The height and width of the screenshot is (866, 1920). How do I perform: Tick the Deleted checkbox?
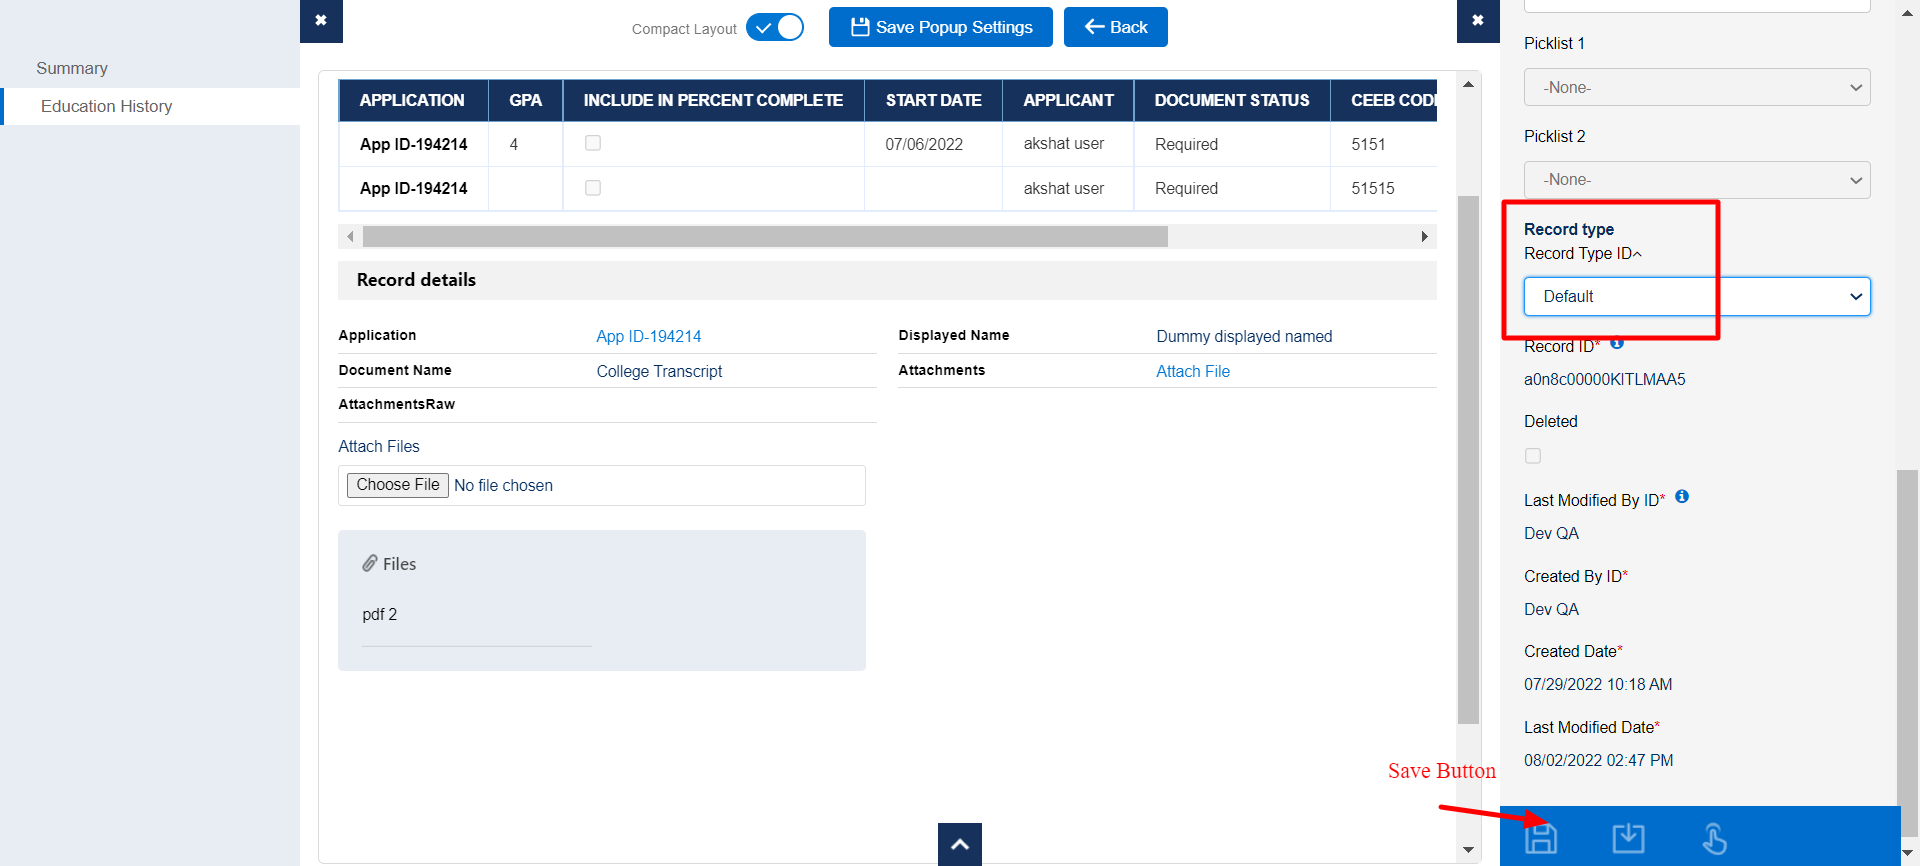point(1533,456)
